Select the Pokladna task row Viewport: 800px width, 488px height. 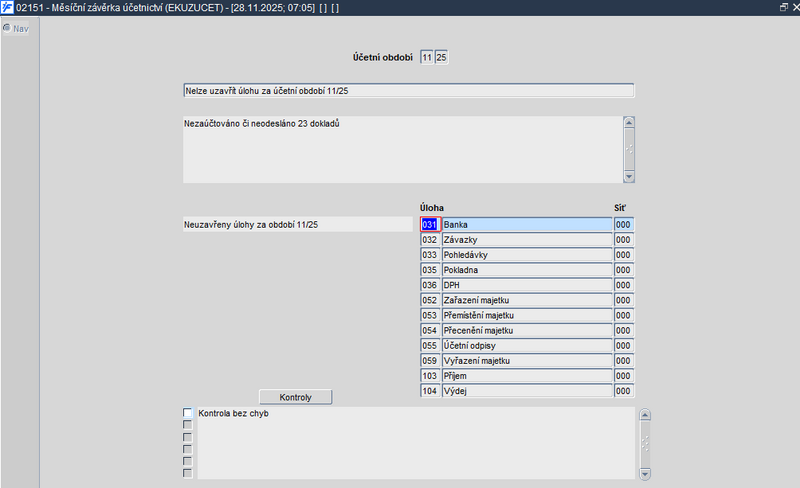527,270
